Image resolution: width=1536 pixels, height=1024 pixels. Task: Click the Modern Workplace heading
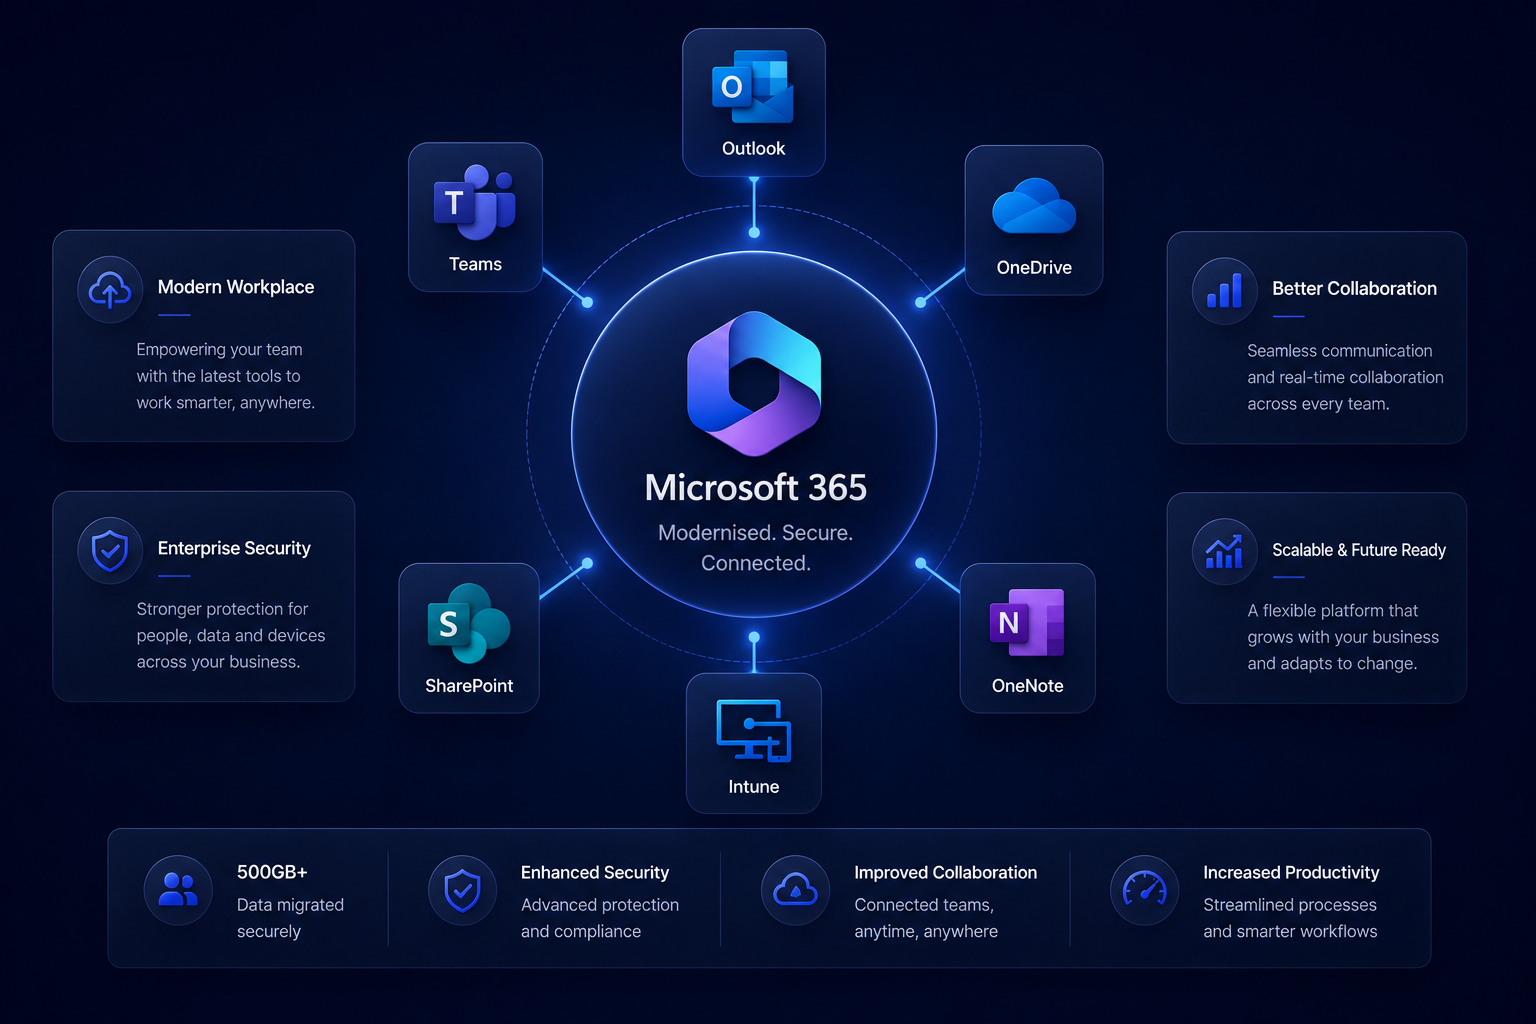point(236,287)
